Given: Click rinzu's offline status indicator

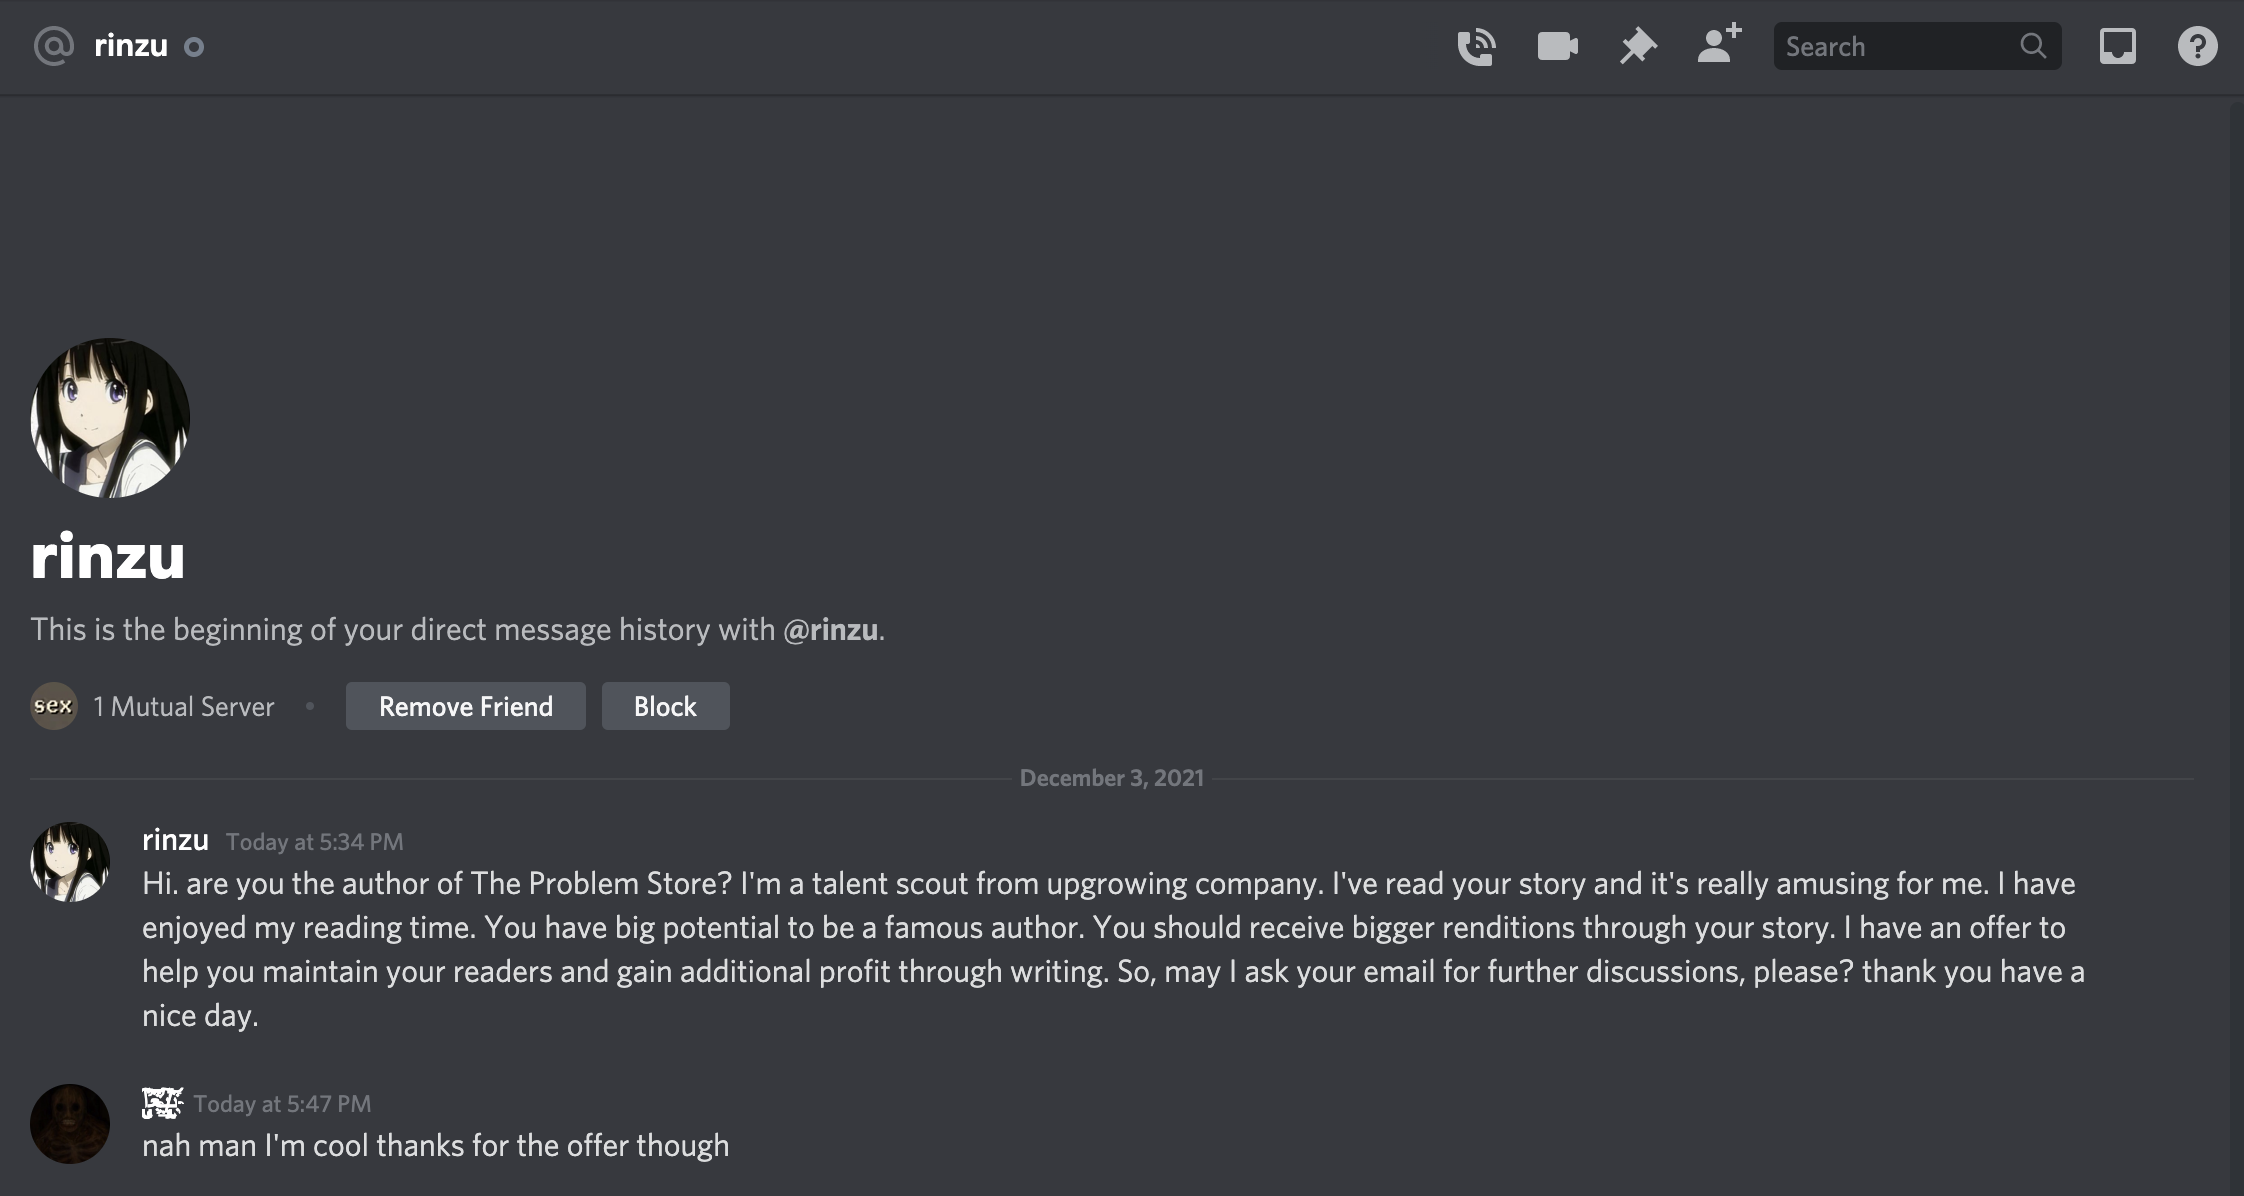Looking at the screenshot, I should (194, 47).
